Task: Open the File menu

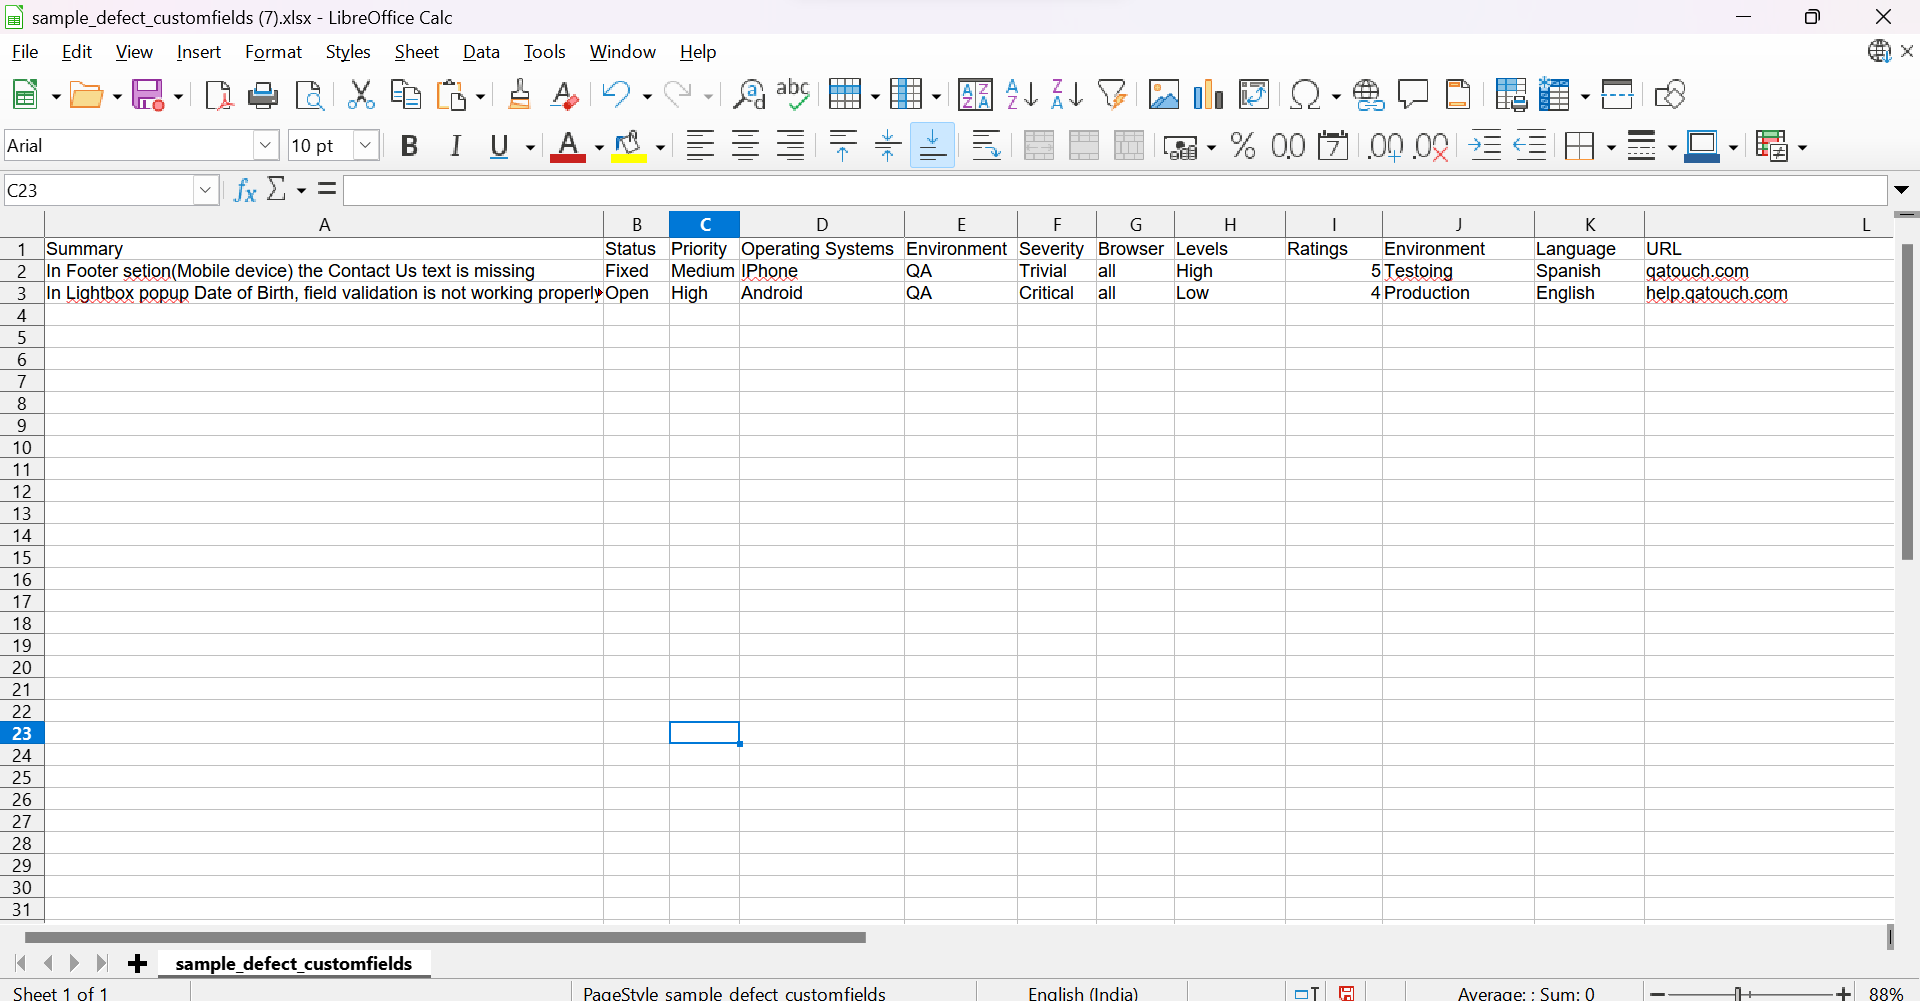Action: tap(25, 52)
